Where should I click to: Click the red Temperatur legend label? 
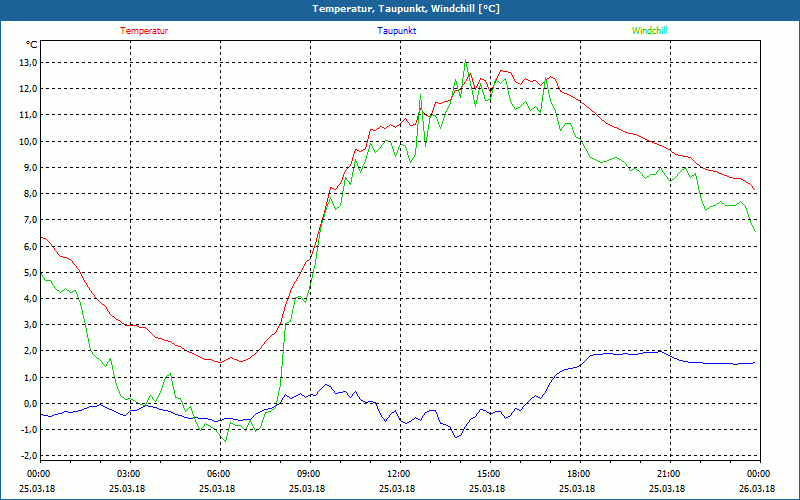(144, 31)
